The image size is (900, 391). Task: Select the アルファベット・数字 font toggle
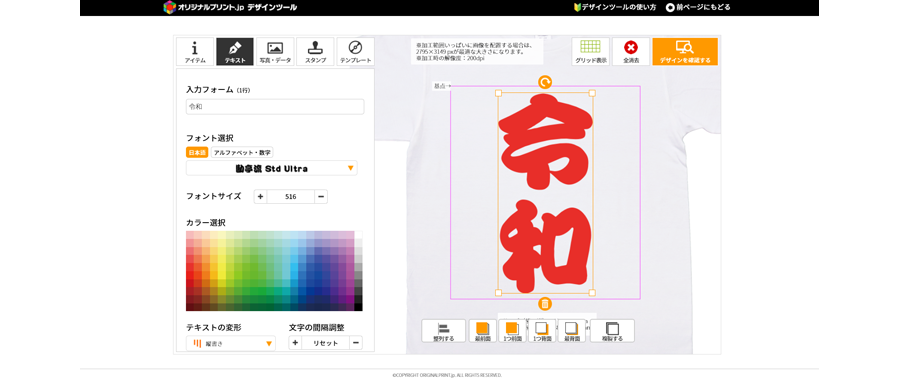click(x=242, y=153)
